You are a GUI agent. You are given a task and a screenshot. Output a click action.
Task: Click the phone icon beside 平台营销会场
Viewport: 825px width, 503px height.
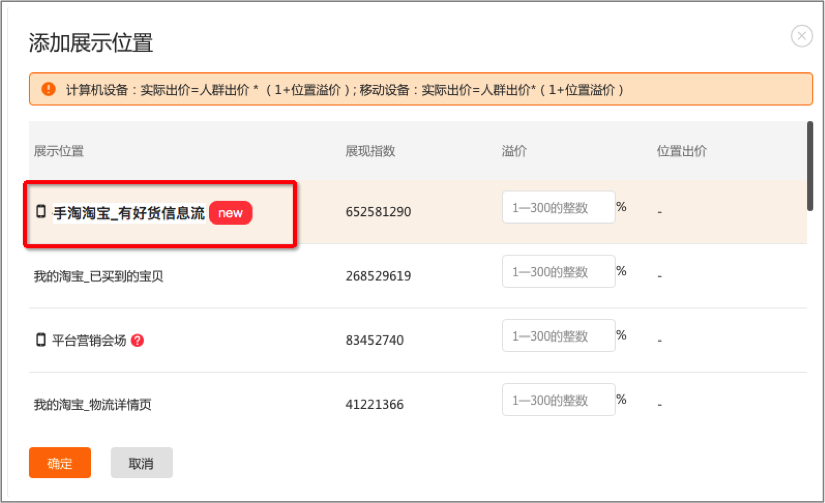point(41,340)
